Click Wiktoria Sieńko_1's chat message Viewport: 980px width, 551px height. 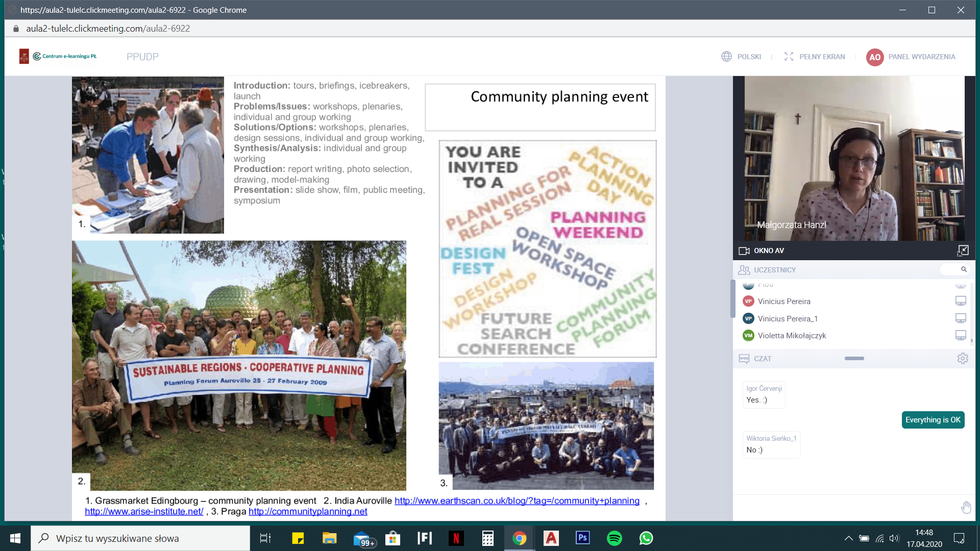tap(771, 444)
